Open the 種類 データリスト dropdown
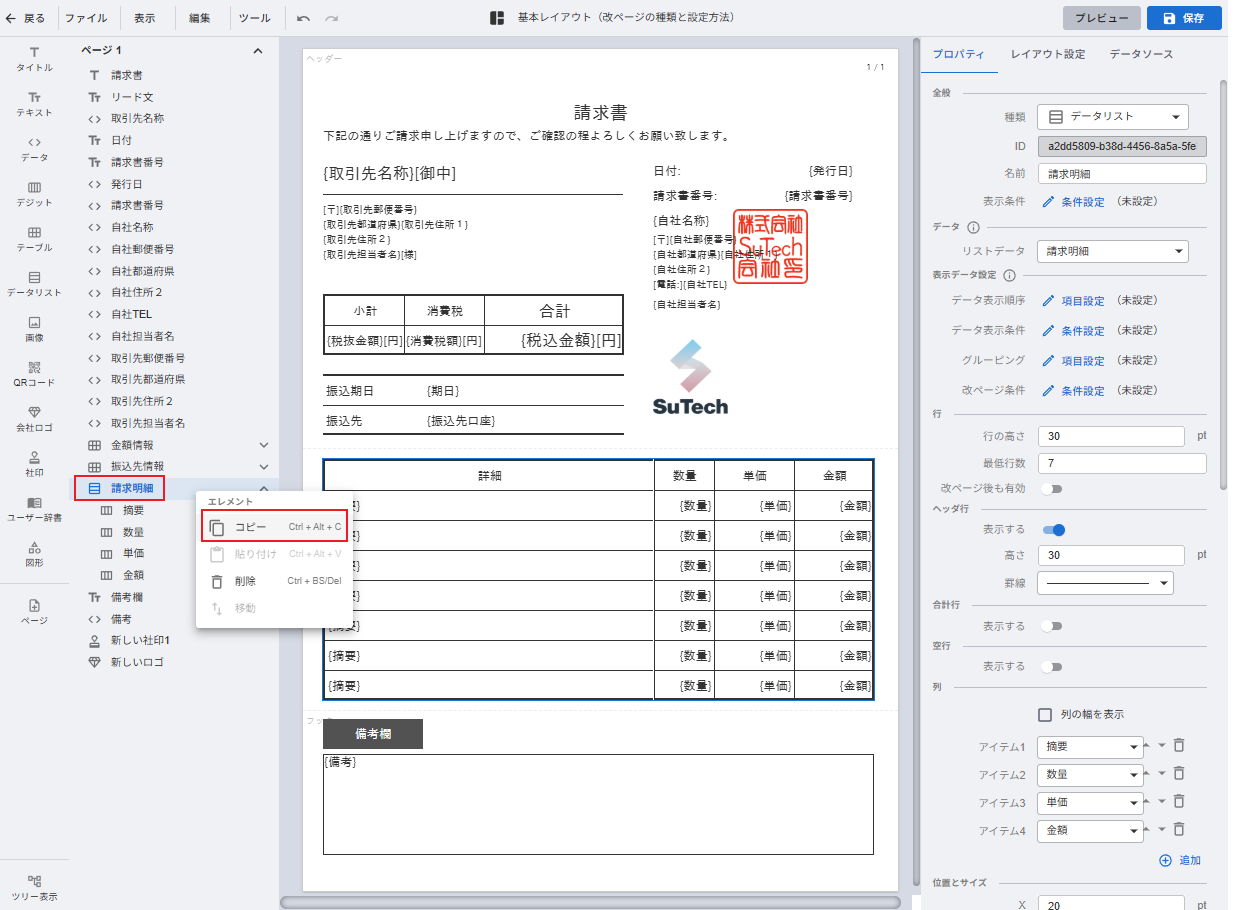1237x910 pixels. [1112, 117]
